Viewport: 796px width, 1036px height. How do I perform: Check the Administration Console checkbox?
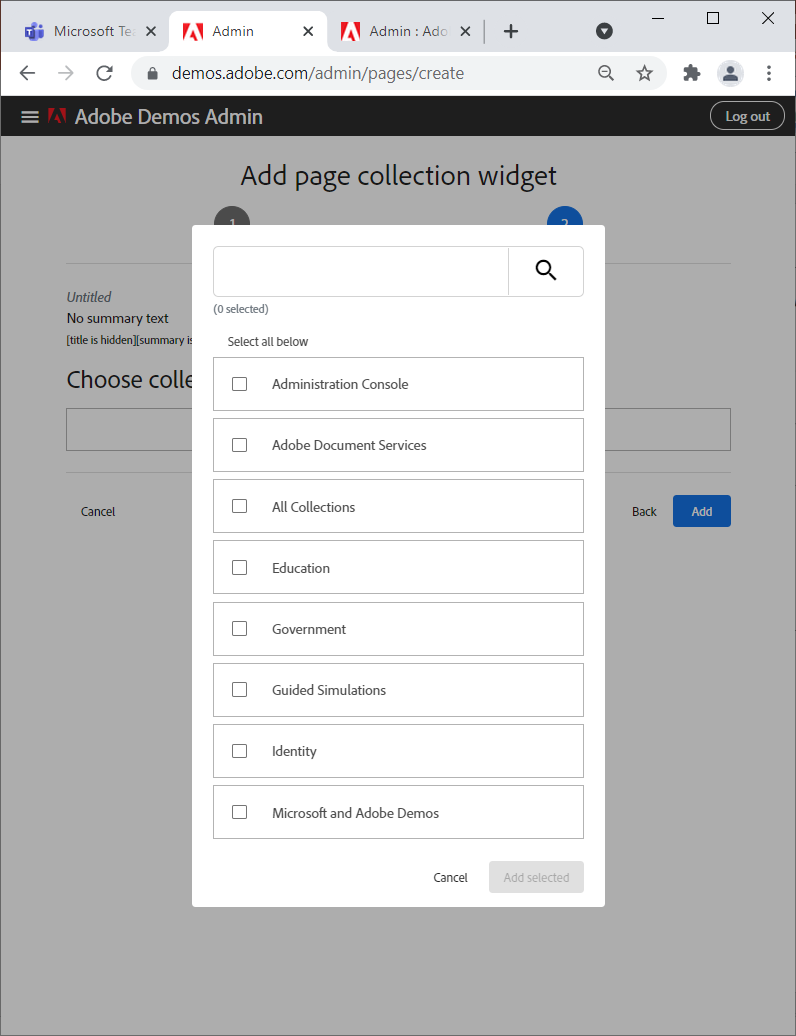[x=240, y=384]
